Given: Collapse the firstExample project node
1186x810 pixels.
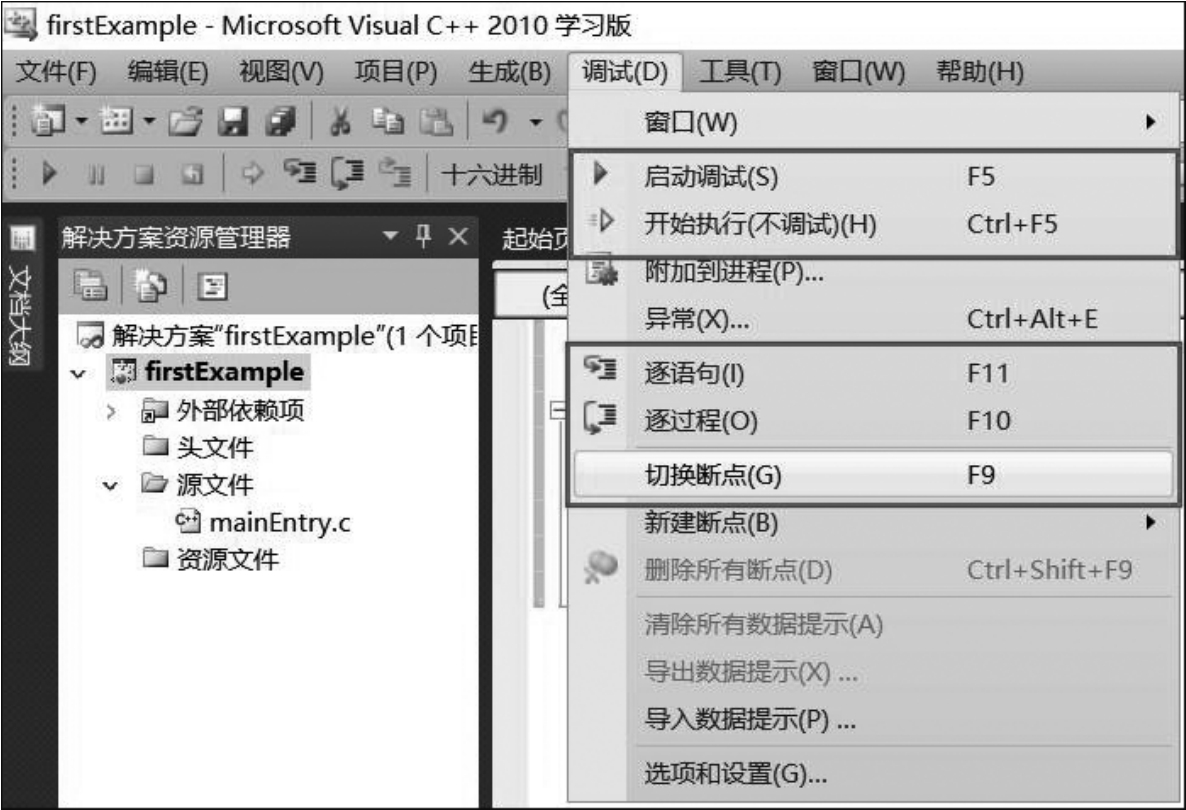Looking at the screenshot, I should (x=79, y=374).
